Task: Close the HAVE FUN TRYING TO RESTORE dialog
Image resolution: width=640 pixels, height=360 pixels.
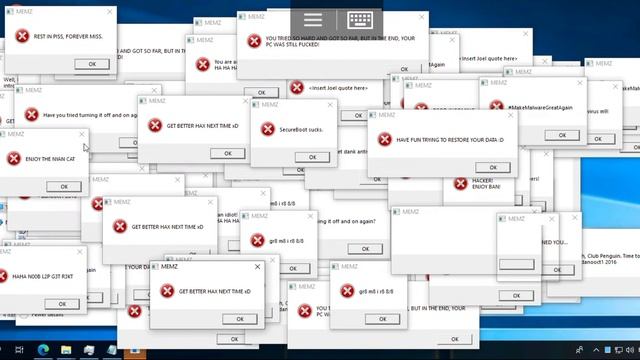Action: point(510,116)
